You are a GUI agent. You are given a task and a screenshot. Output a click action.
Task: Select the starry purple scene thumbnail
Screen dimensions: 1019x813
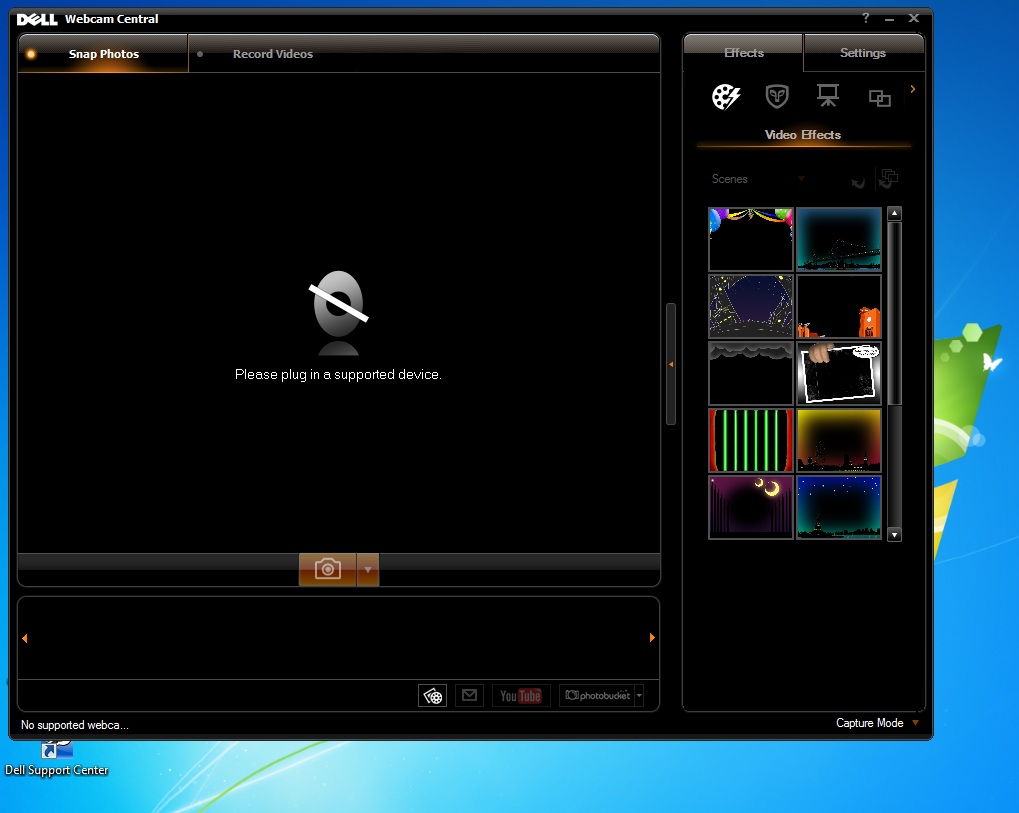[x=751, y=306]
